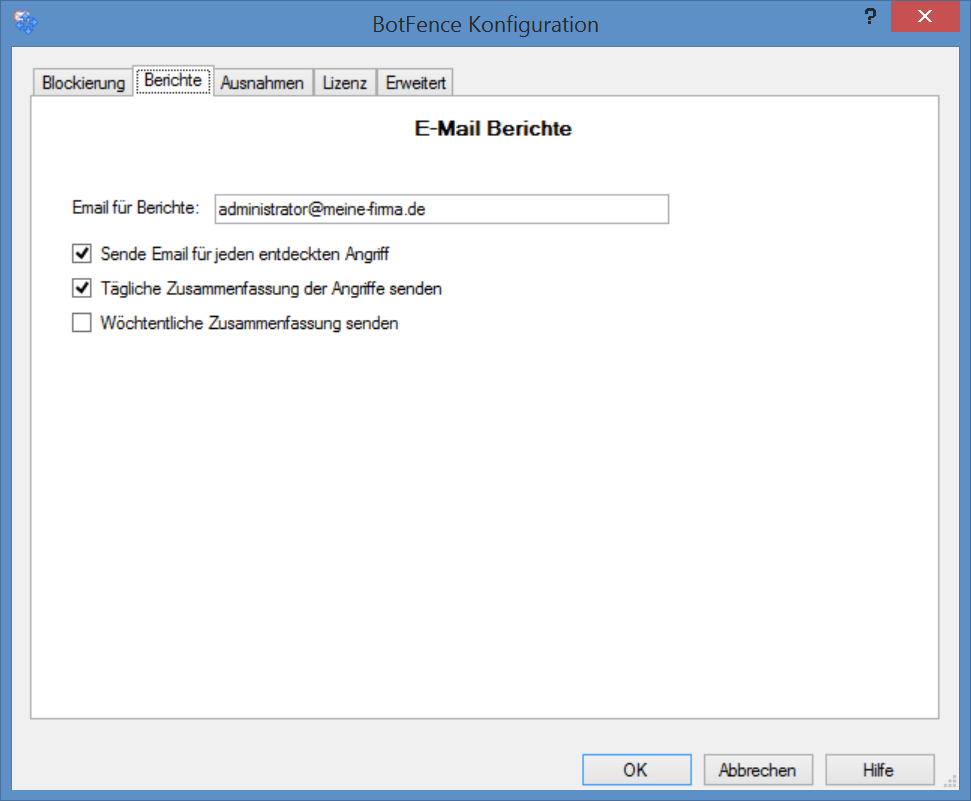Screen dimensions: 971x801
Task: Enable Wöchtentliche Zusammenfassung senden checkbox
Action: coord(82,323)
